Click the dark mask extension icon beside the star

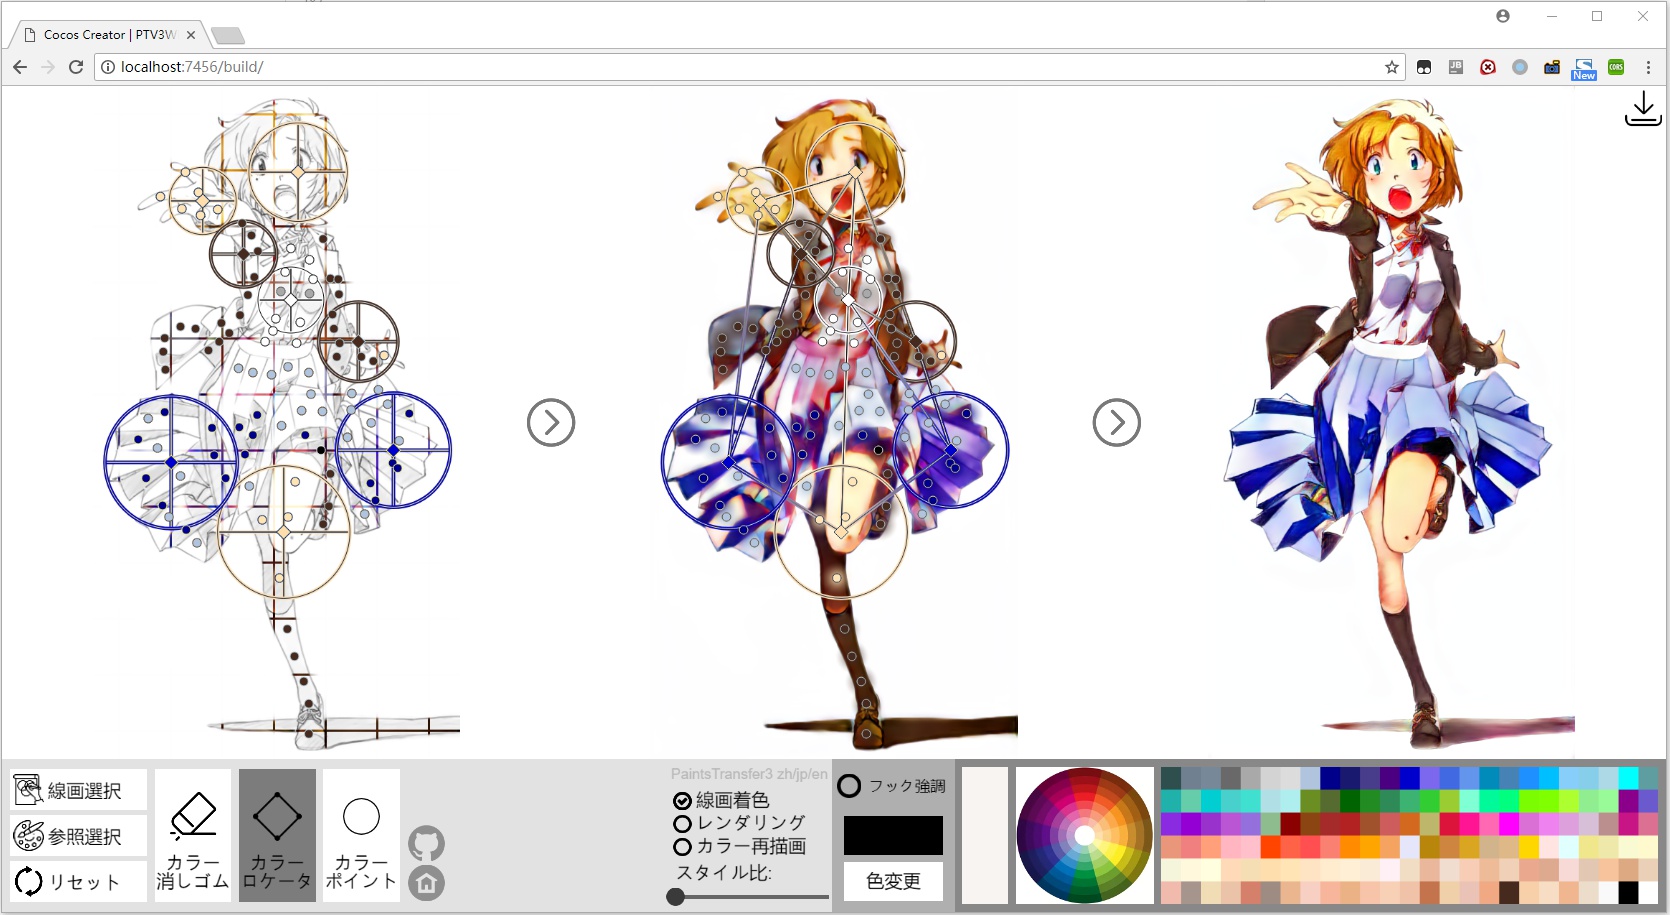pos(1424,67)
